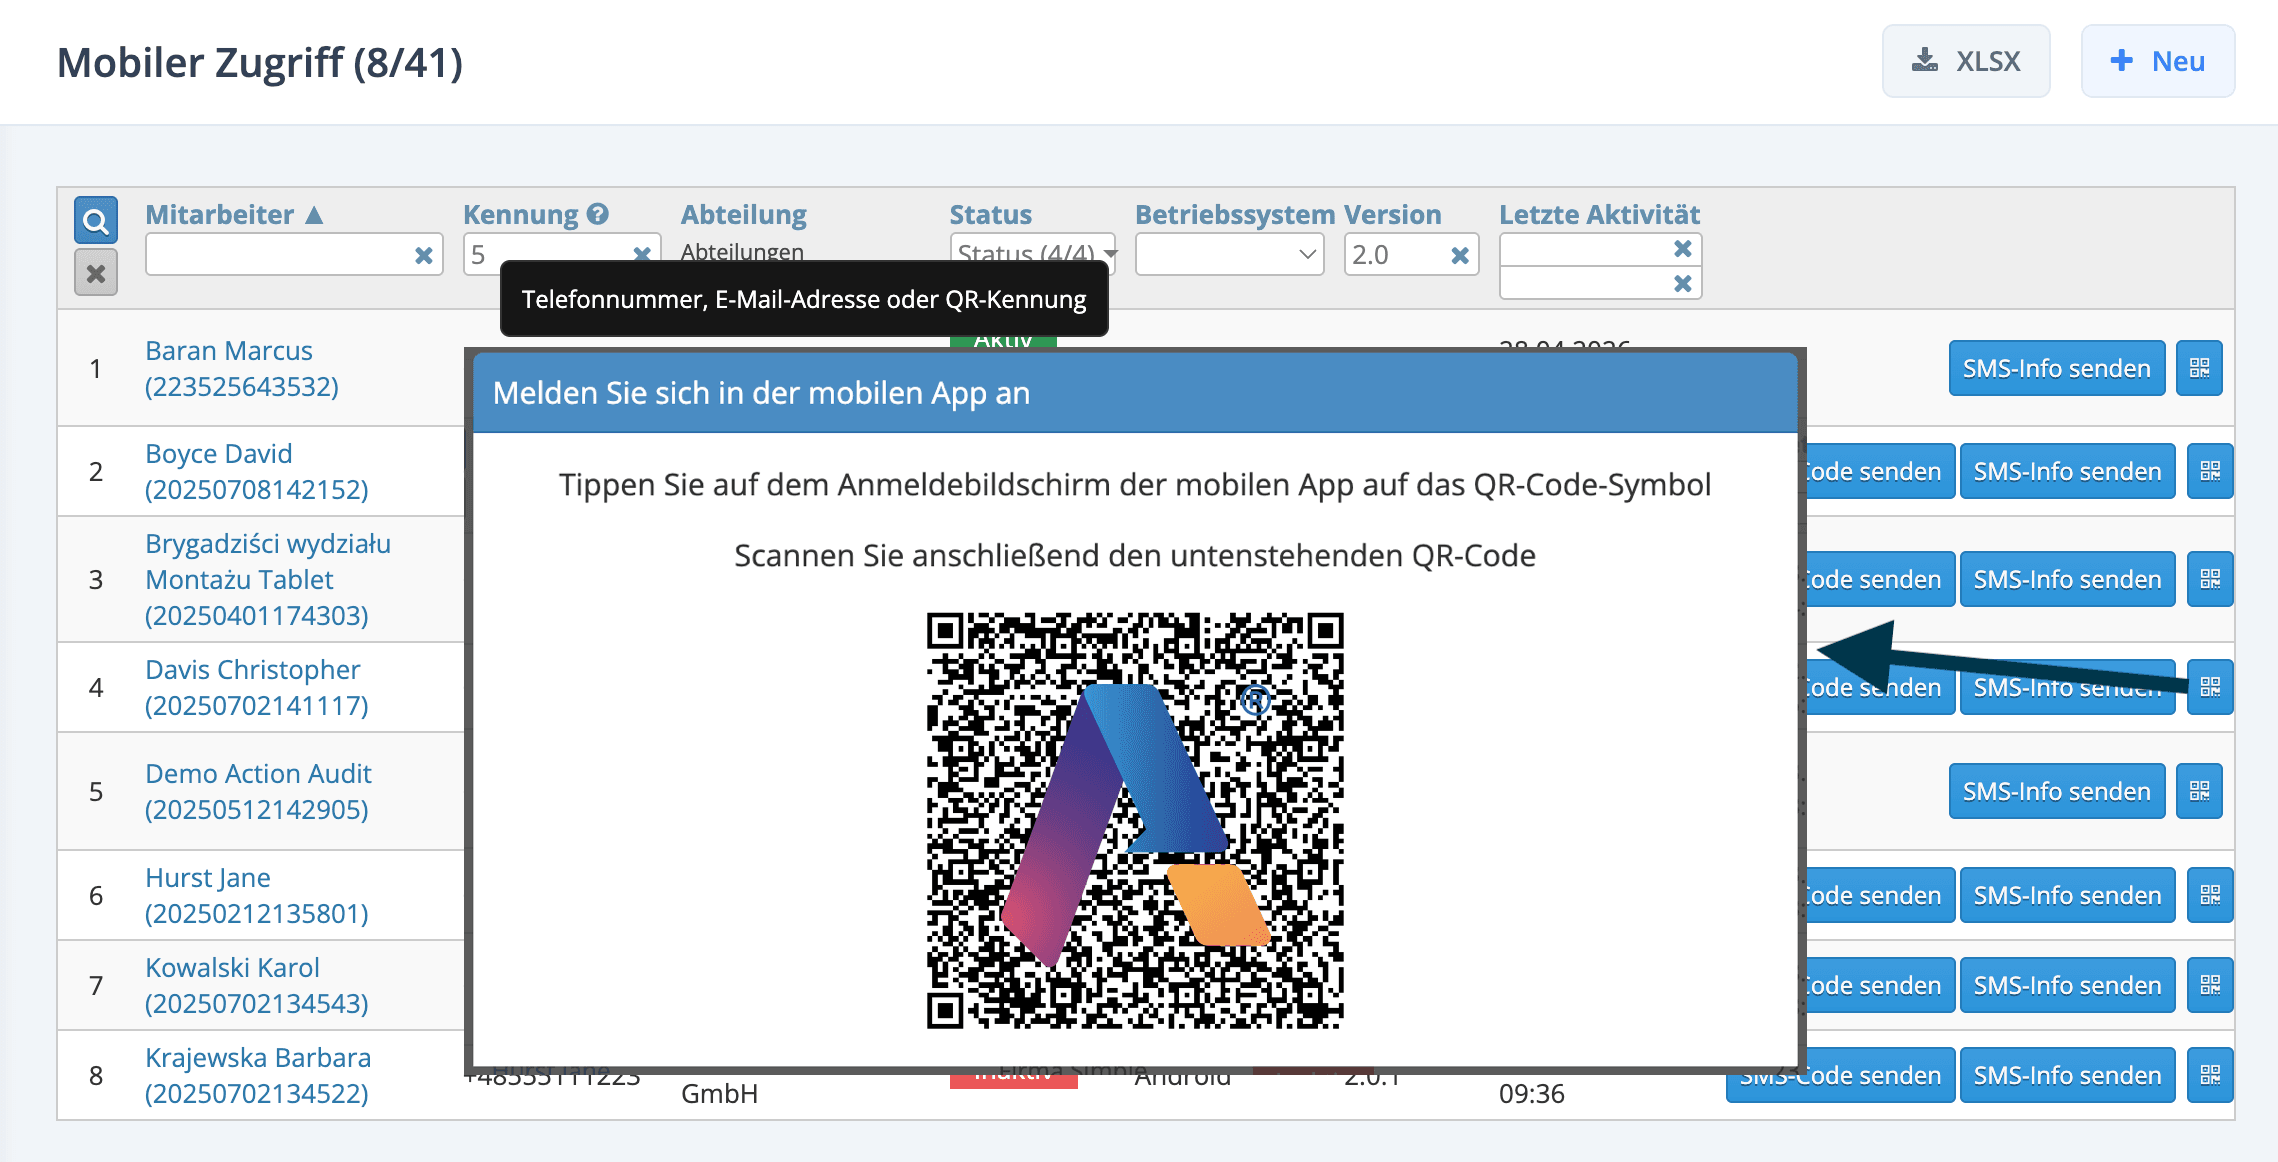Show QR code for Demo Action Audit

click(2199, 791)
